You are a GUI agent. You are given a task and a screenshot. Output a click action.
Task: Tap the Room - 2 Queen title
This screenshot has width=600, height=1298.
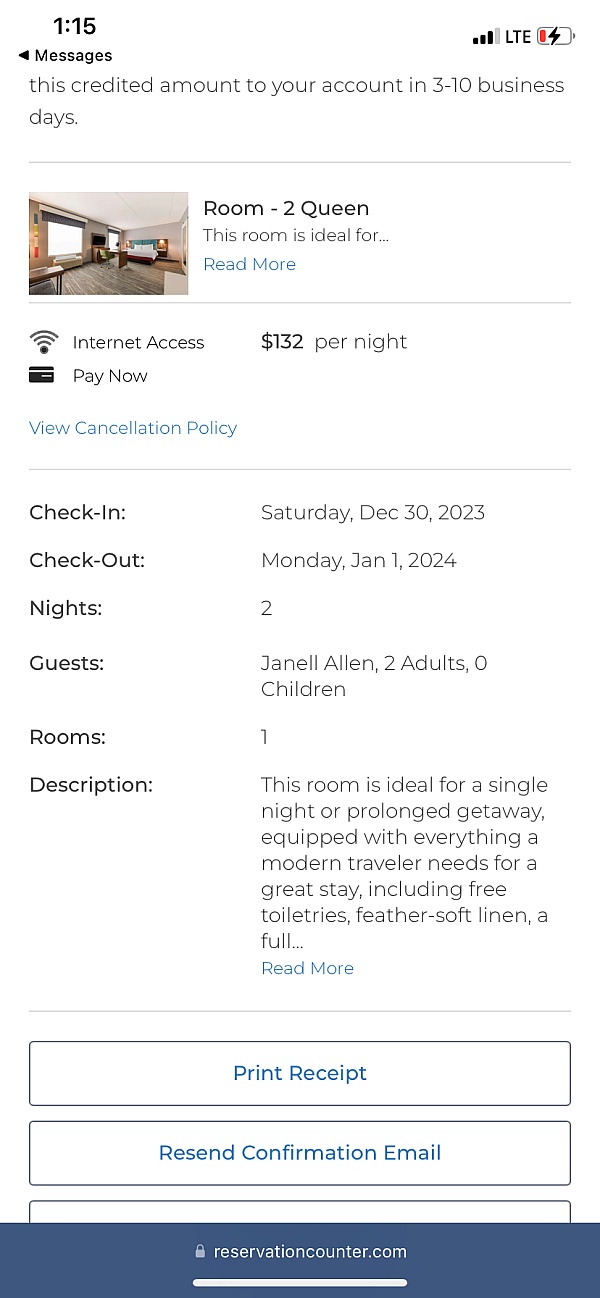(x=286, y=208)
